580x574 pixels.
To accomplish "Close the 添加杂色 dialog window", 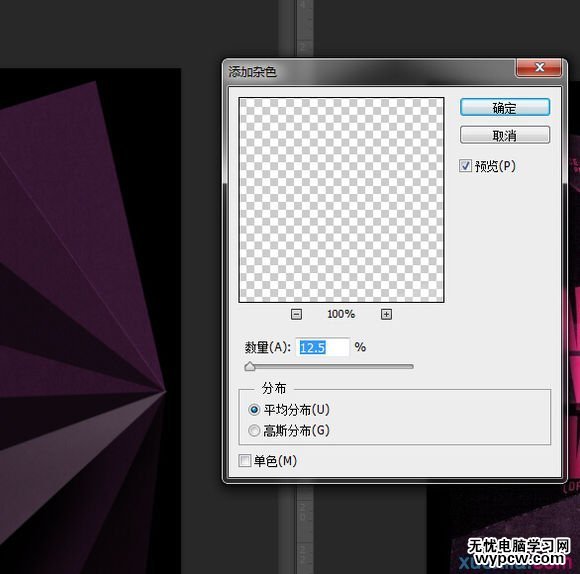I will pos(540,67).
